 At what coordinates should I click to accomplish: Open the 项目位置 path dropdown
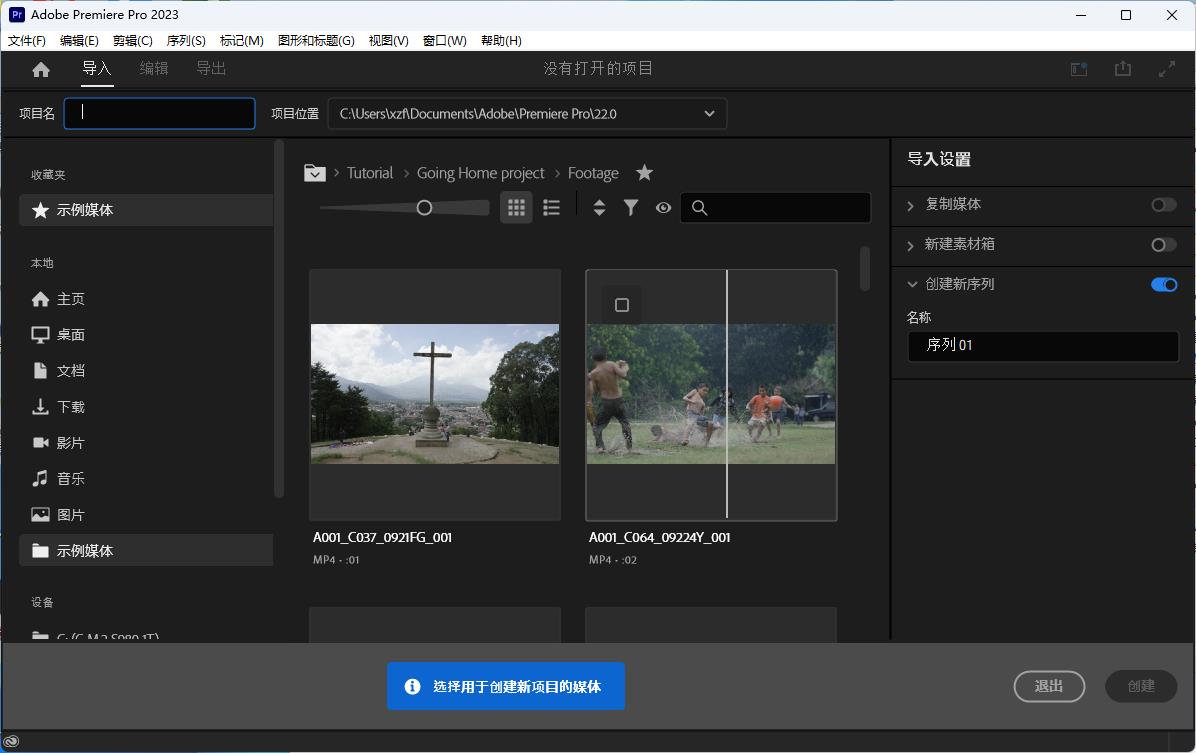(x=527, y=114)
